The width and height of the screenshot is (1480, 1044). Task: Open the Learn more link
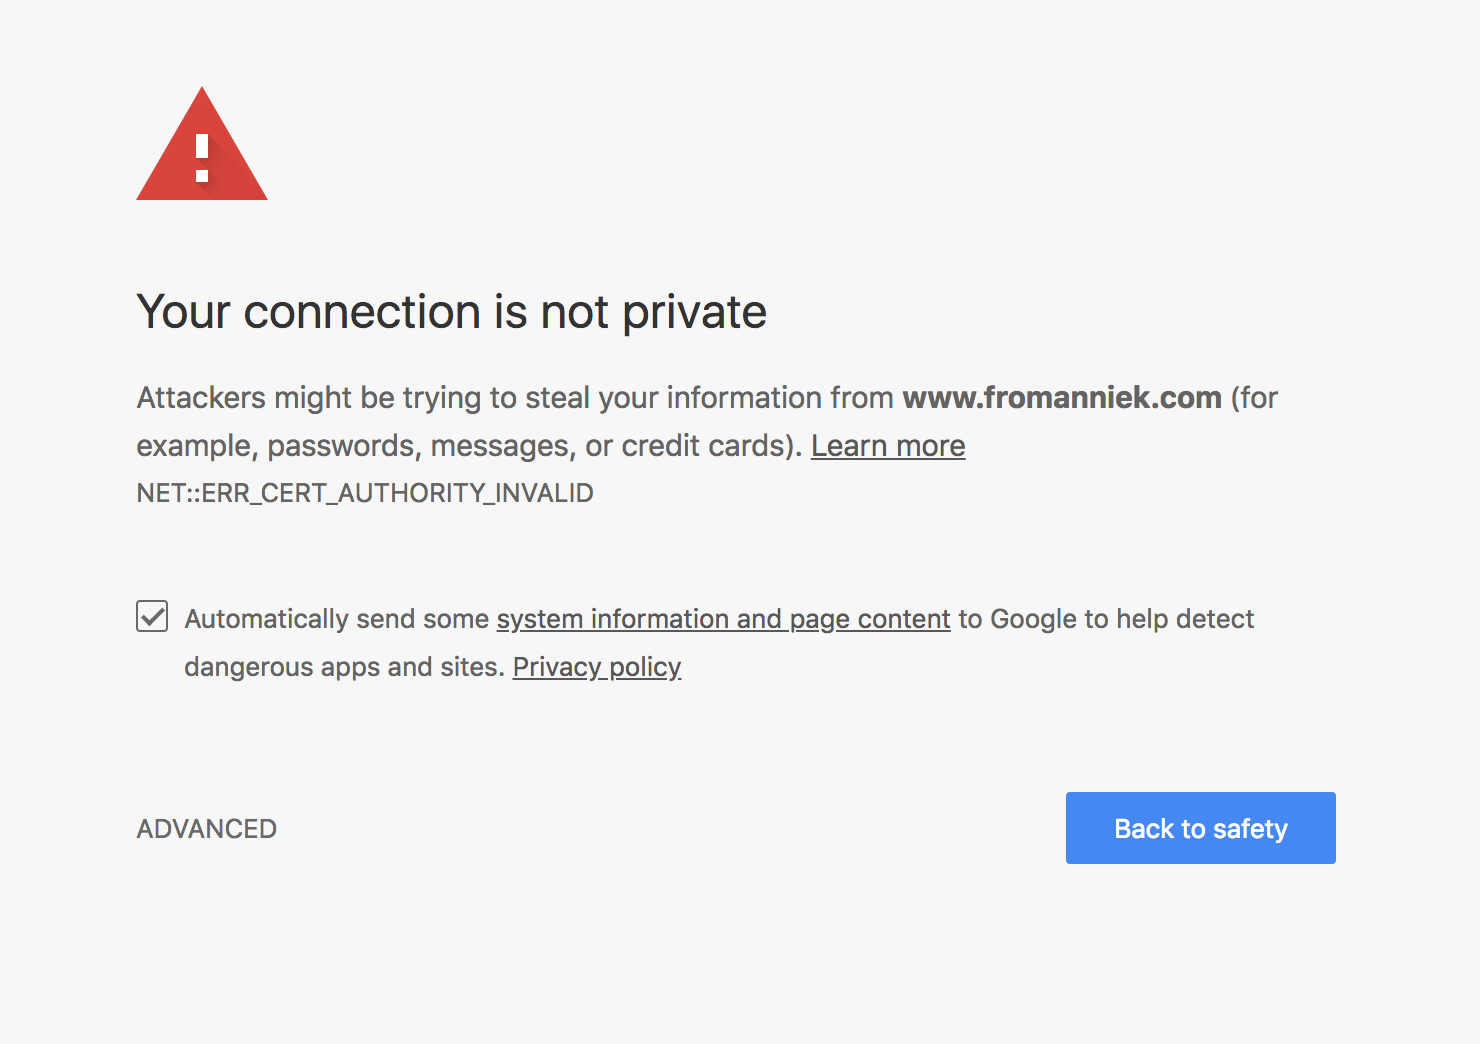click(x=887, y=446)
